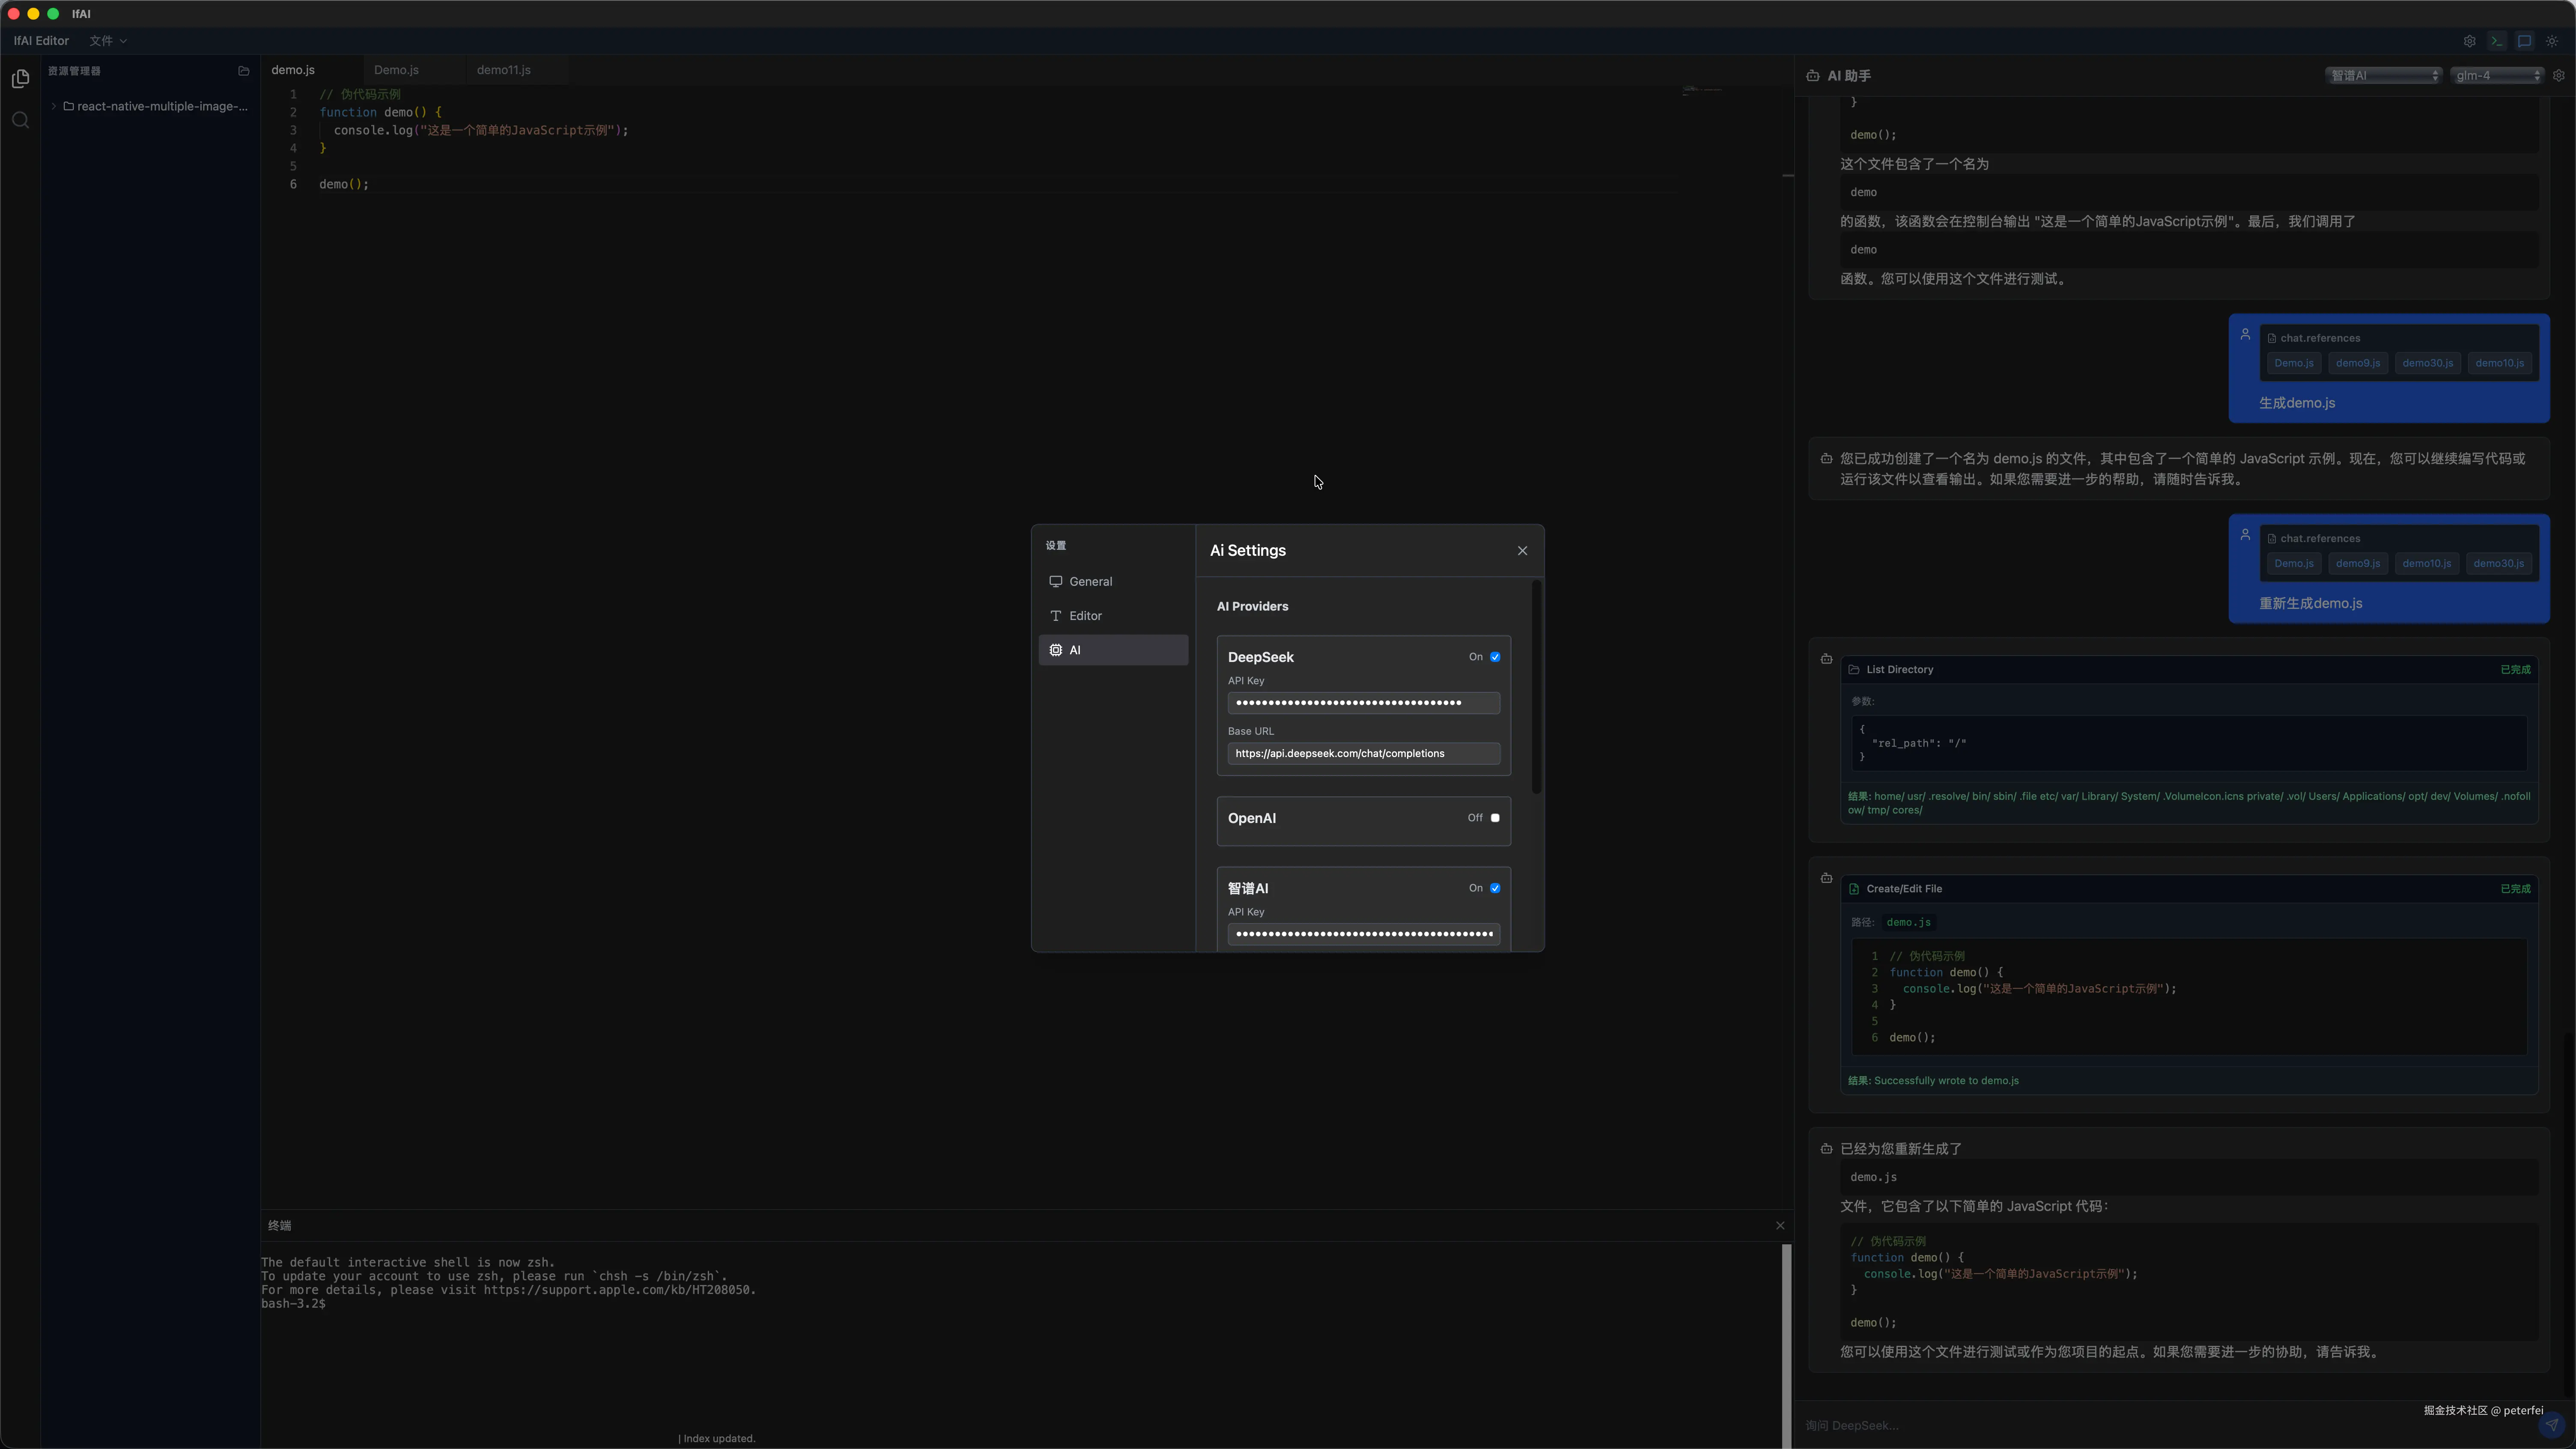Disable the DeepSeek provider checkbox

tap(1495, 657)
